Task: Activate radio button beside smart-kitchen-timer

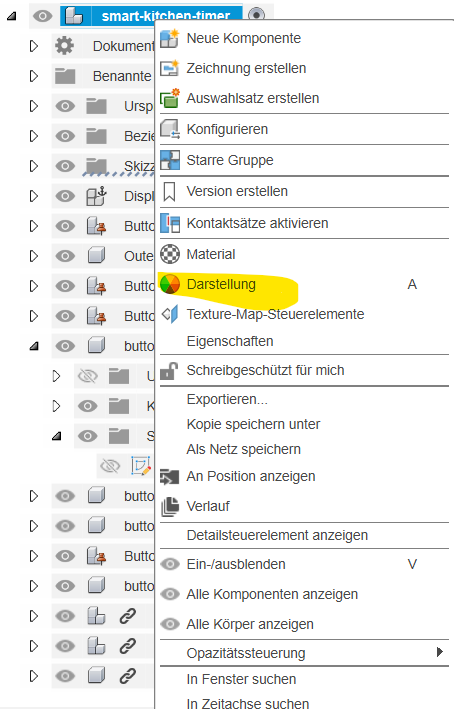Action: 256,14
